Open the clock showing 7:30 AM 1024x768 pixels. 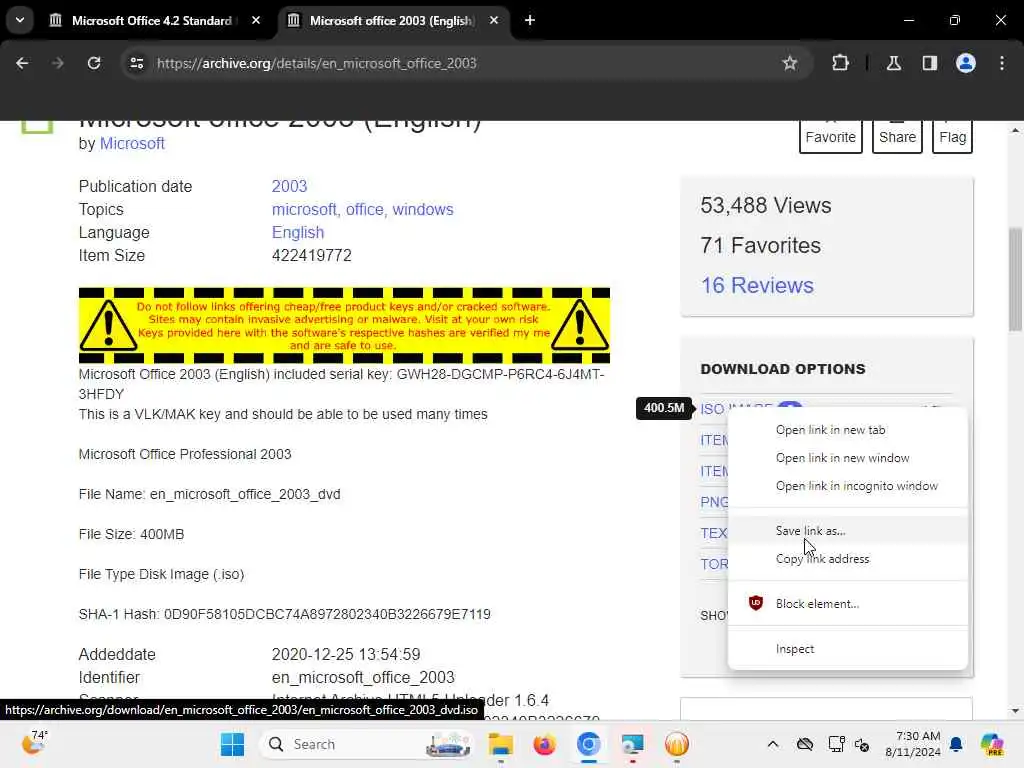point(912,744)
